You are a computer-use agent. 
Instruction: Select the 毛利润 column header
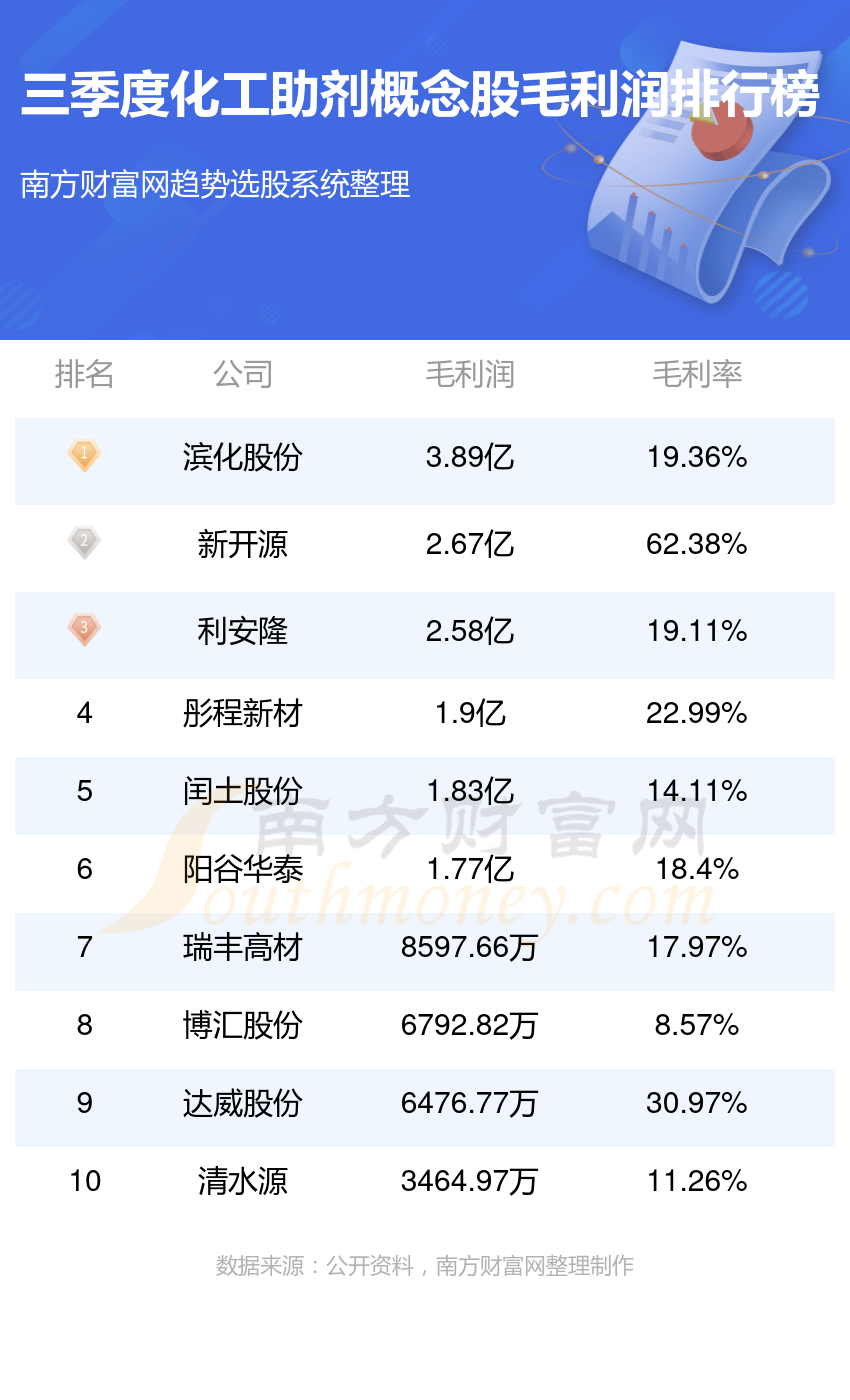(470, 374)
